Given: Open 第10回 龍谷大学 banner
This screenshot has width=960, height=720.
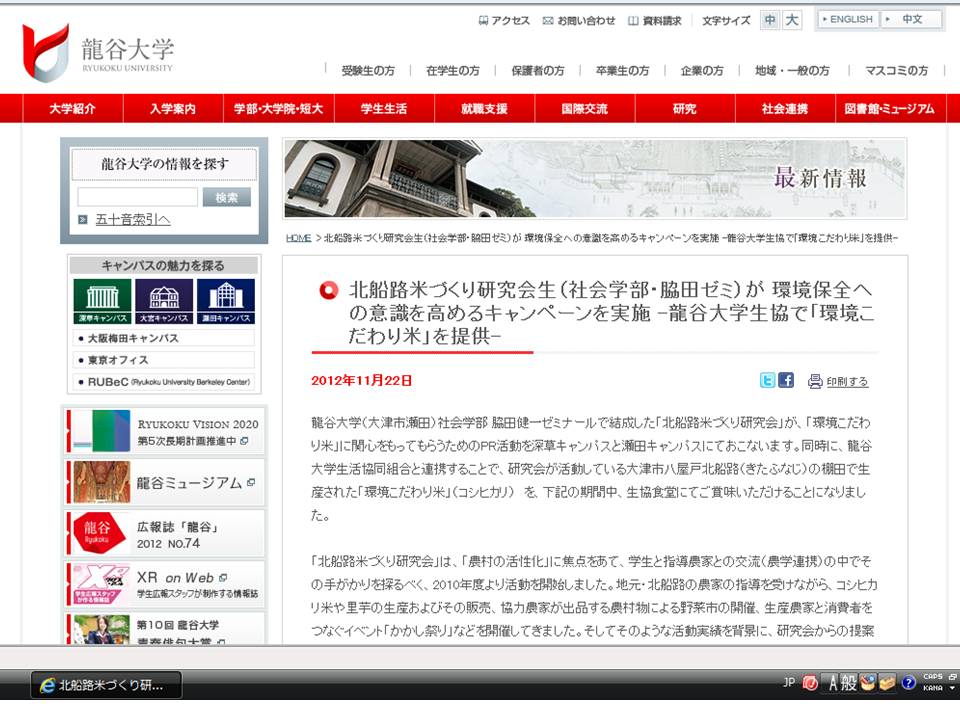Looking at the screenshot, I should [x=165, y=629].
